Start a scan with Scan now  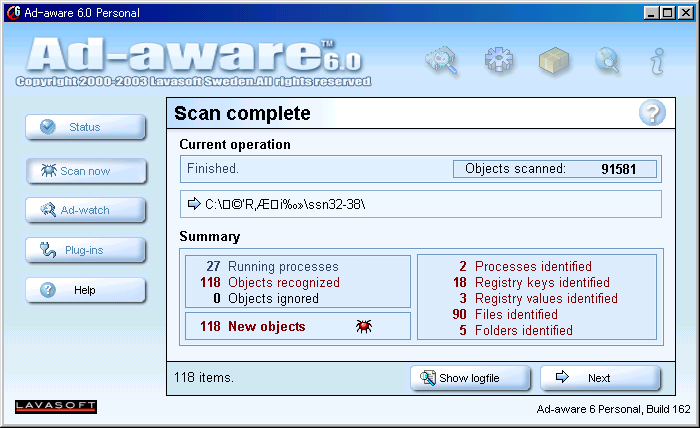point(86,171)
